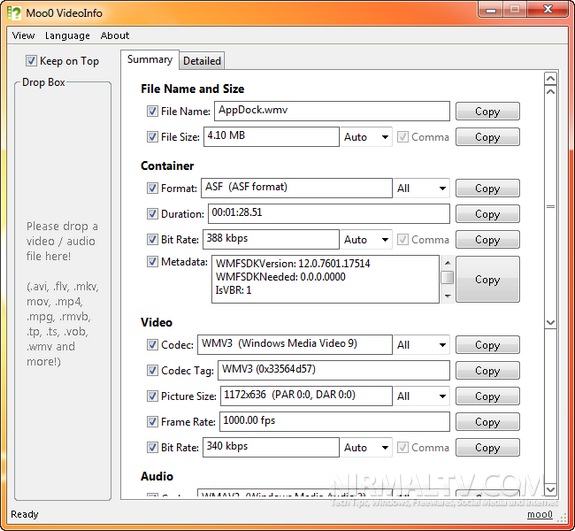Image resolution: width=575 pixels, height=531 pixels.
Task: Open the Language menu
Action: click(x=67, y=36)
